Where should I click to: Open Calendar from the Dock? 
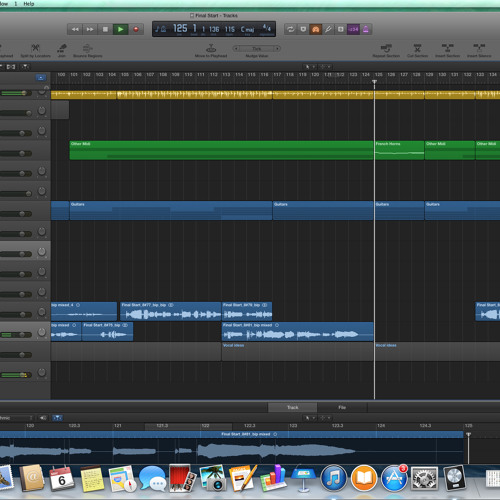tap(62, 479)
